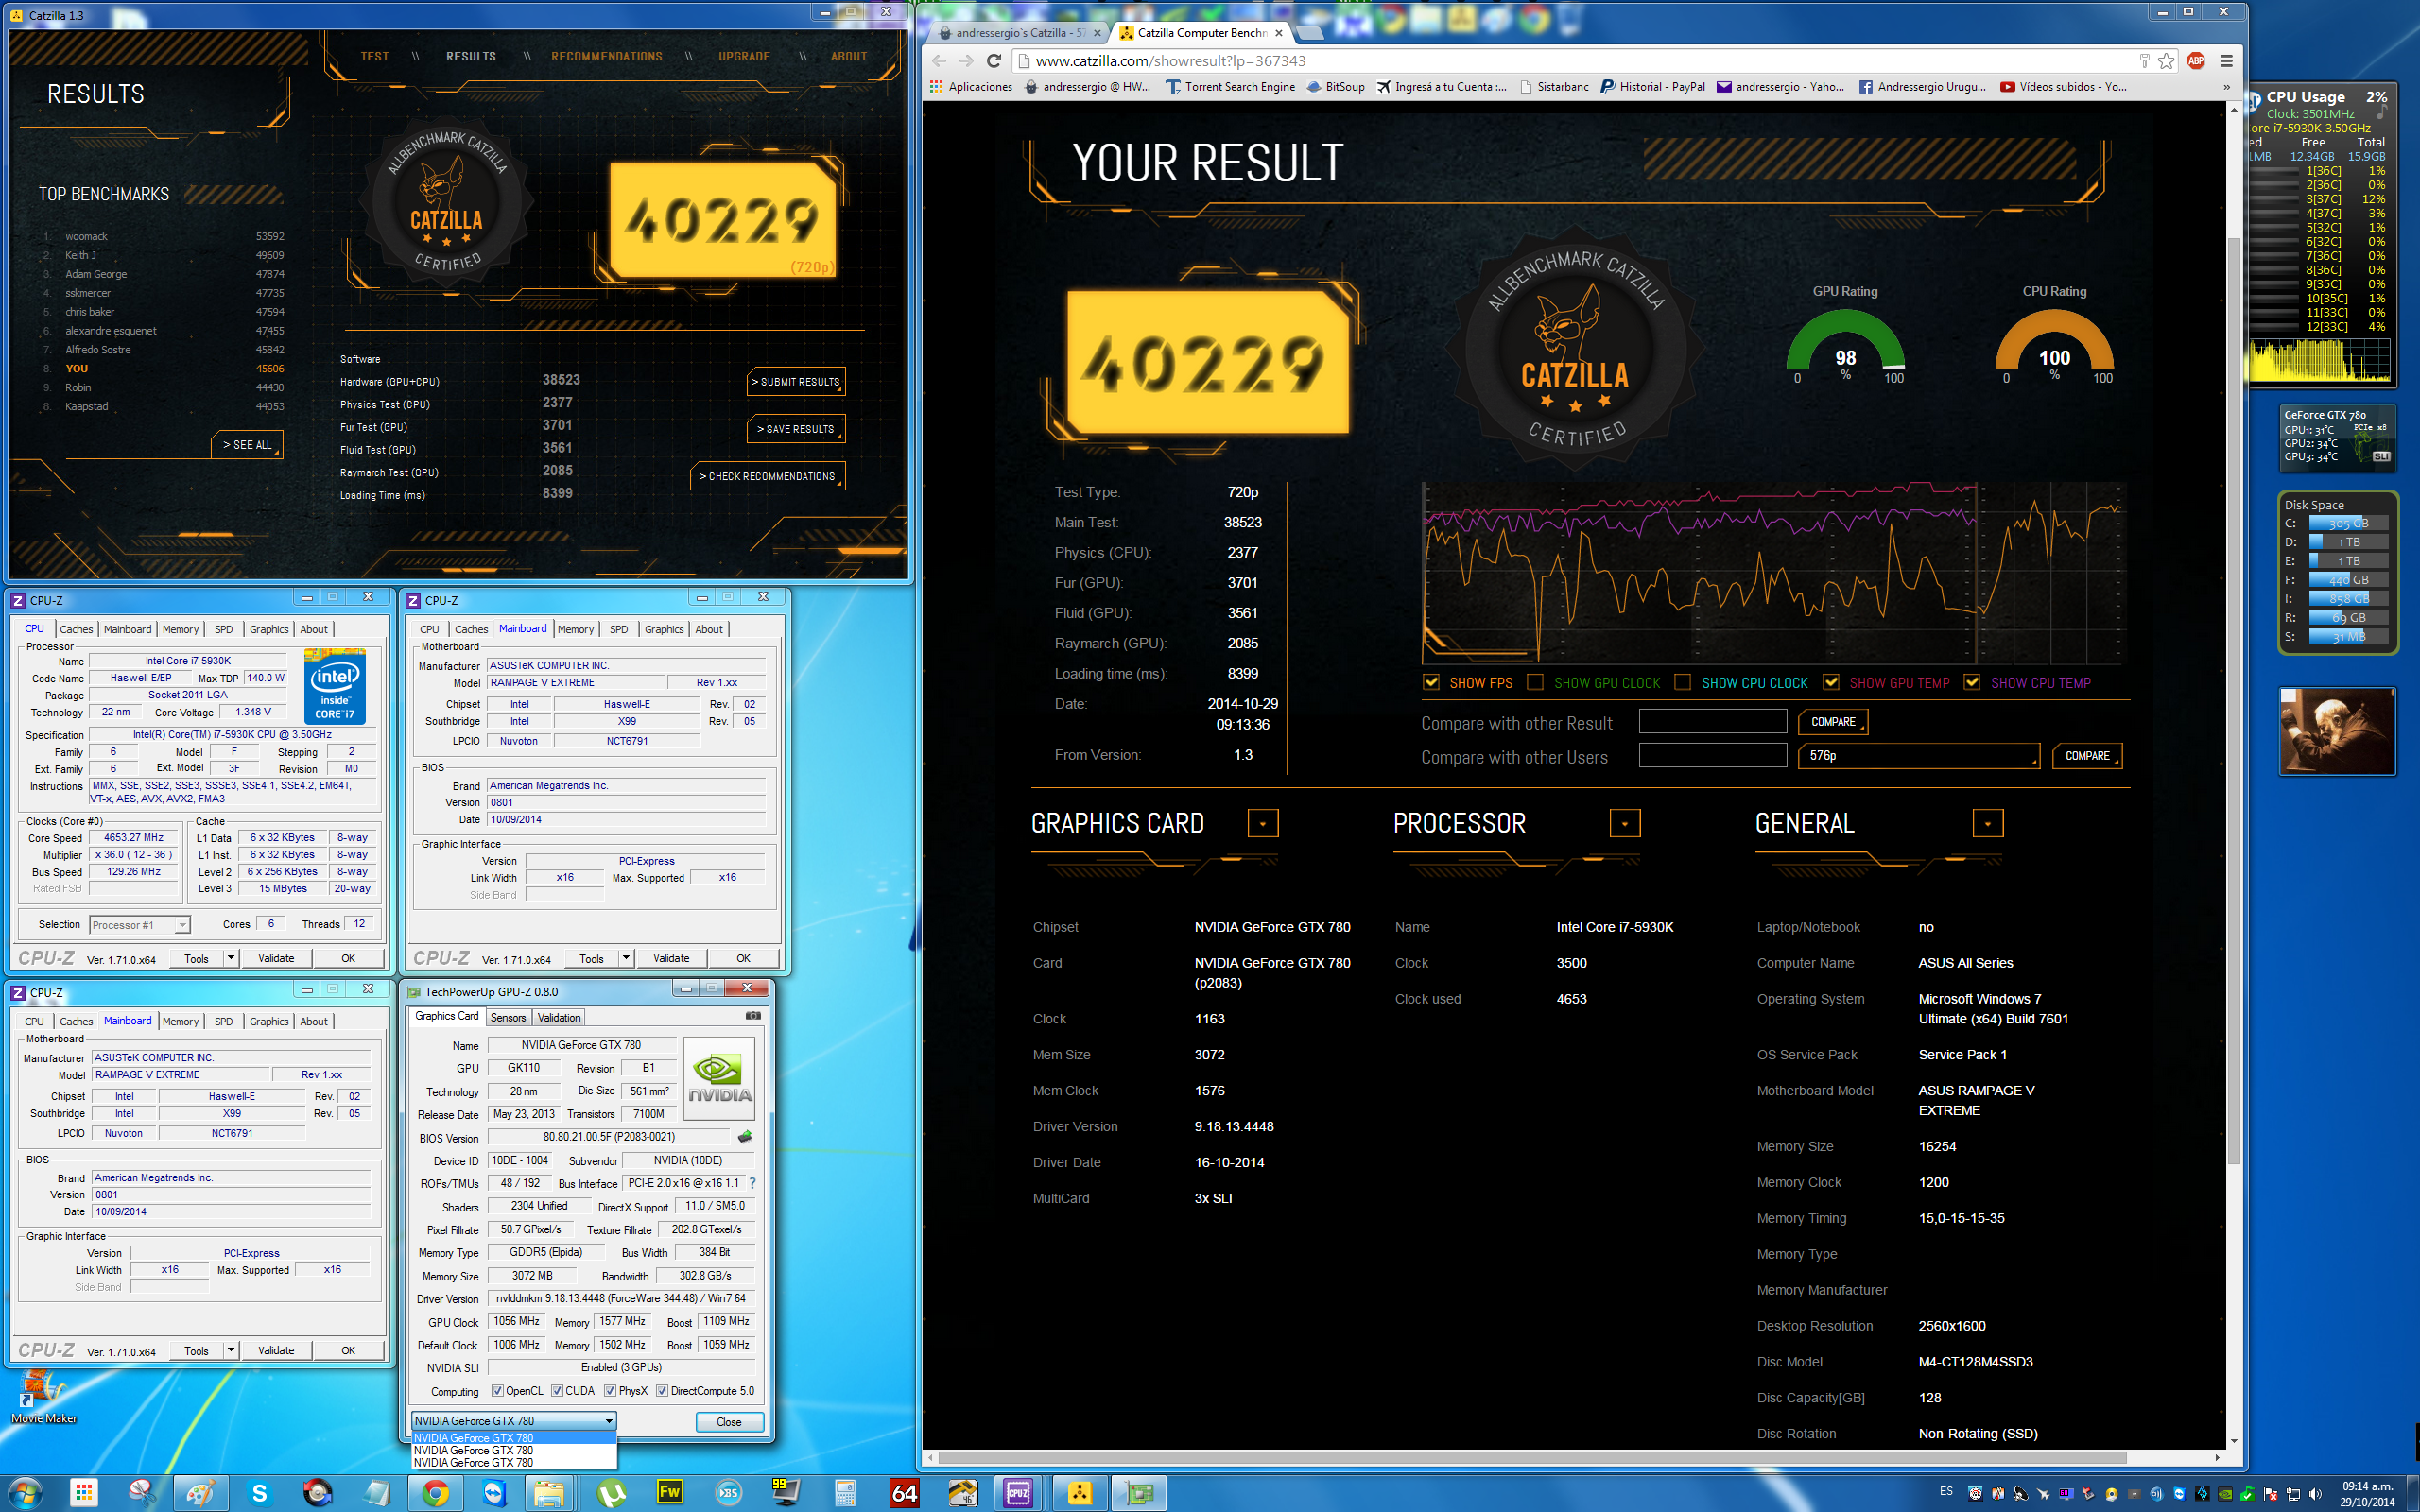Viewport: 2420px width, 1512px height.
Task: Toggle the SHOW FPS checkbox
Action: [1431, 682]
